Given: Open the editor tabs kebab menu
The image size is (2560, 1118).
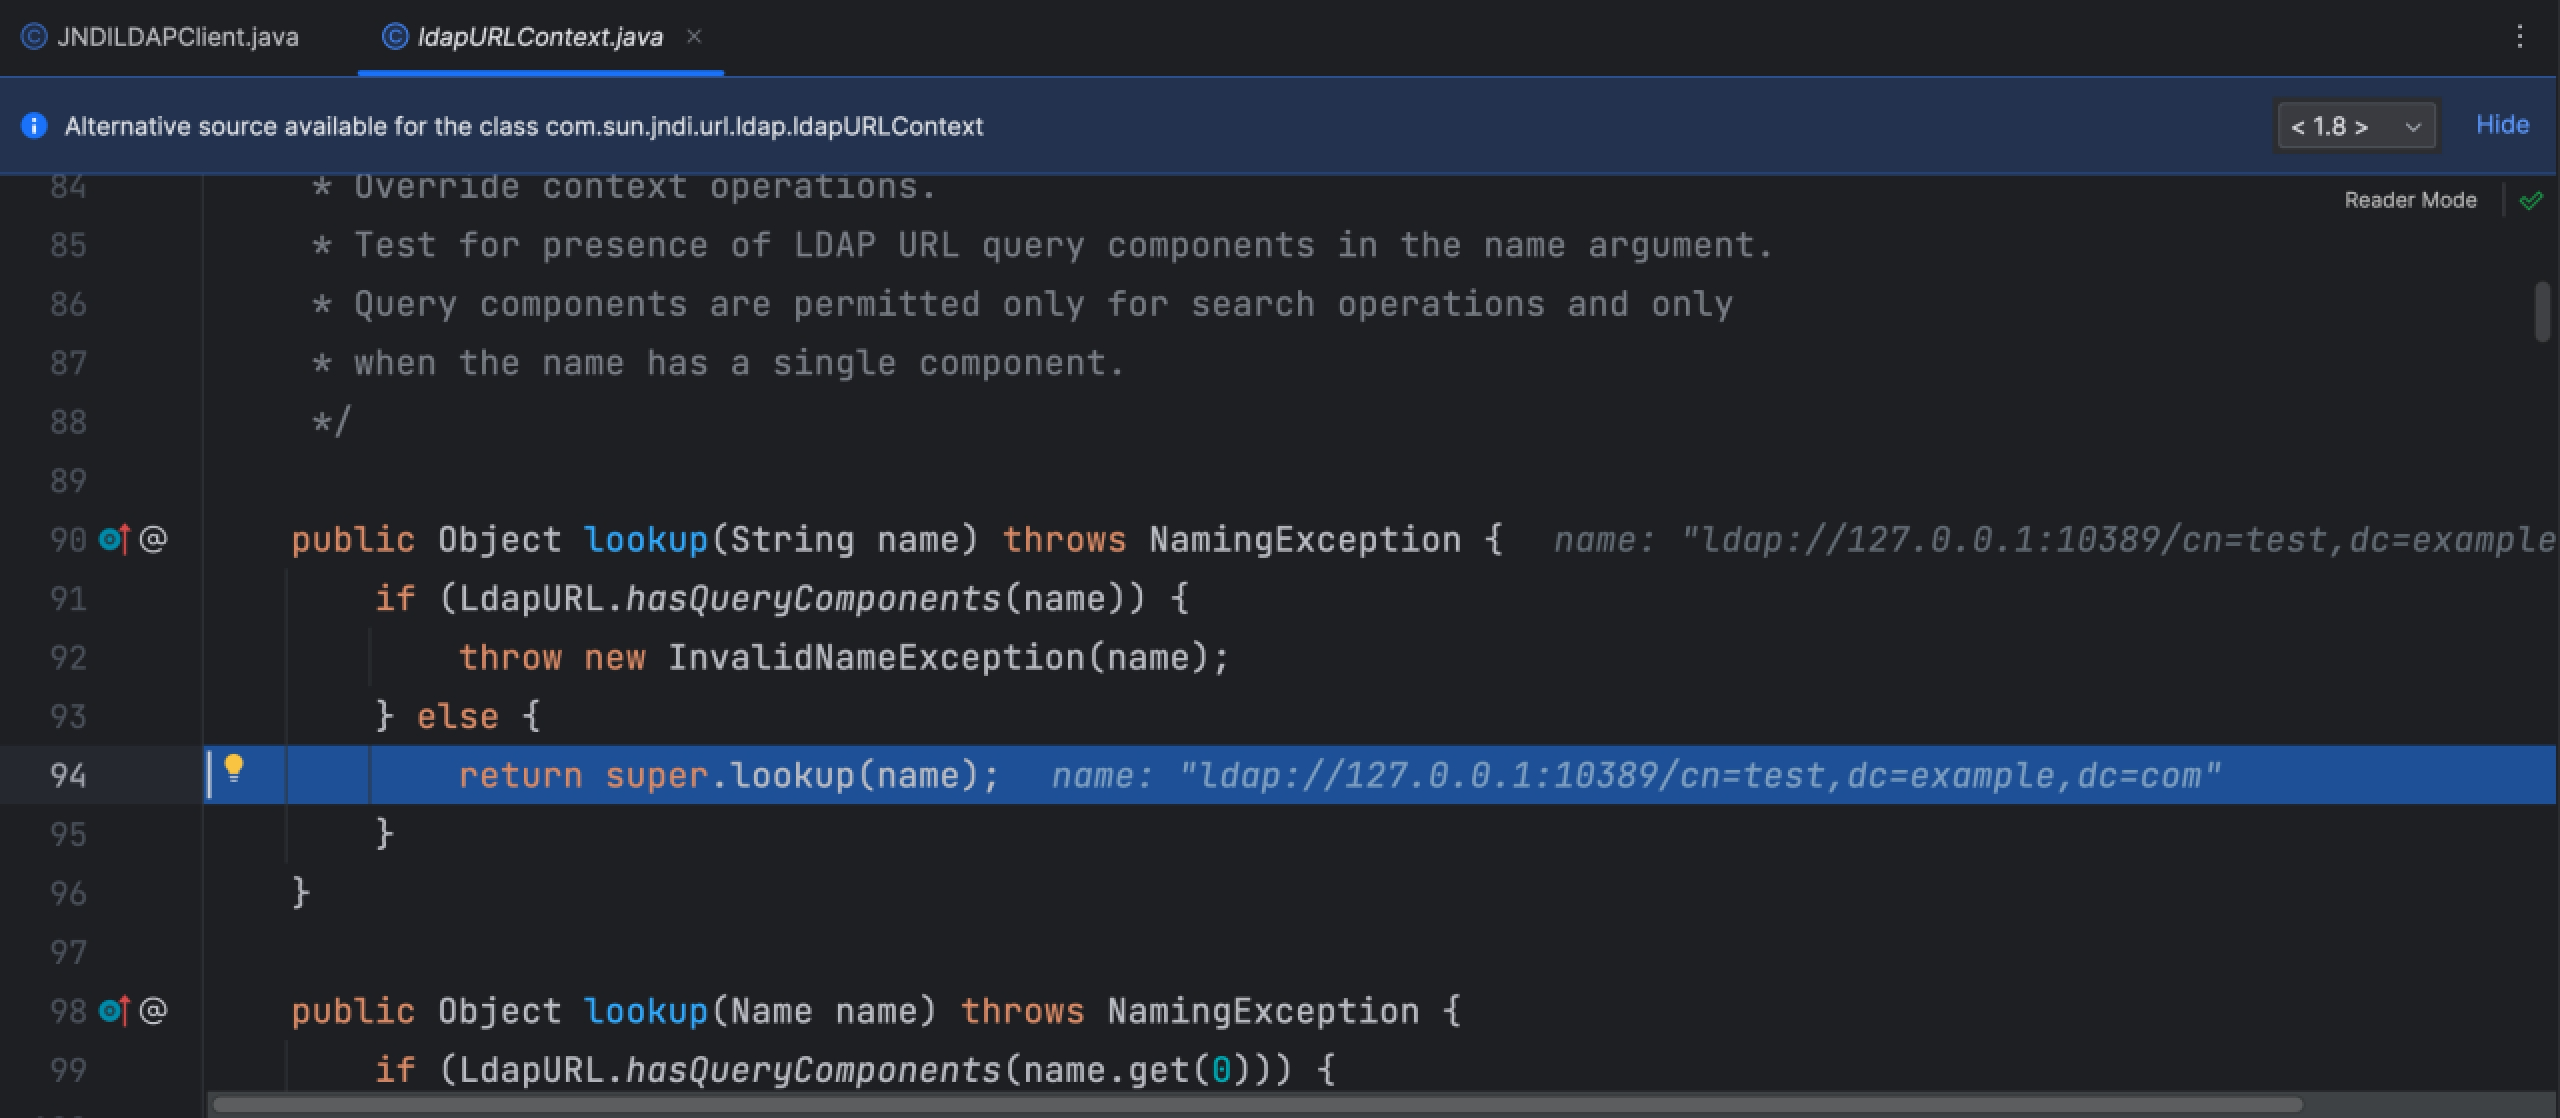Looking at the screenshot, I should (x=2519, y=37).
